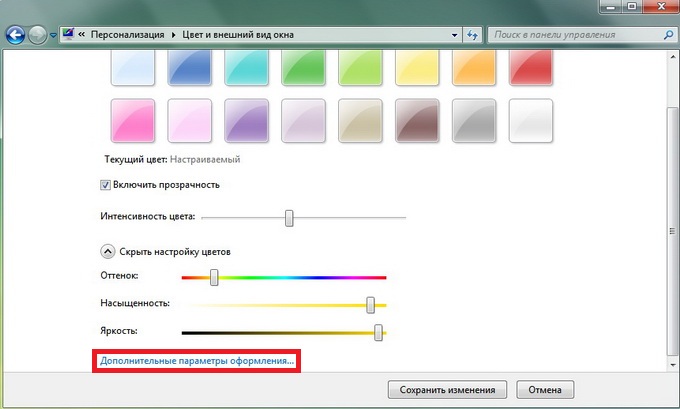Click the Текущий цвет: Настраиваемый text
This screenshot has width=680, height=409.
(x=172, y=160)
